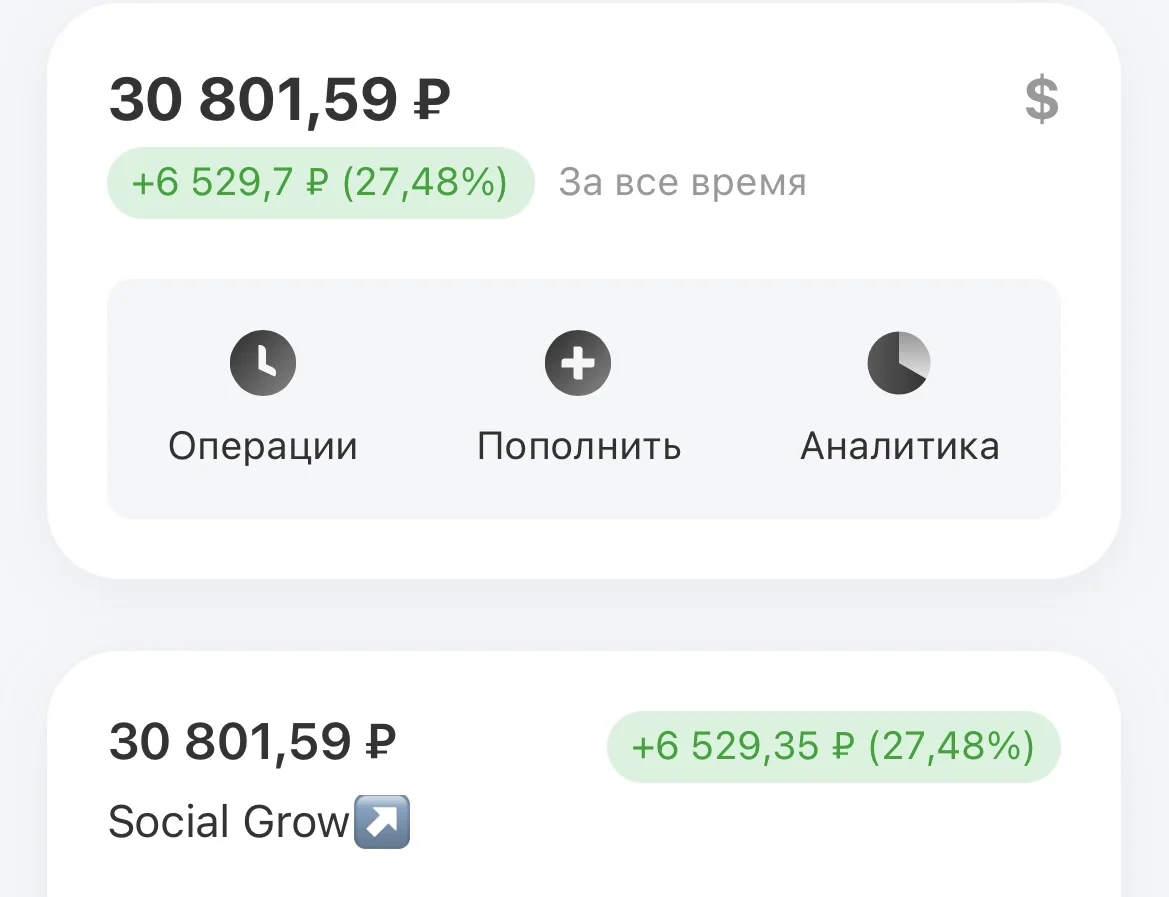Click the Аналитика label

[899, 447]
